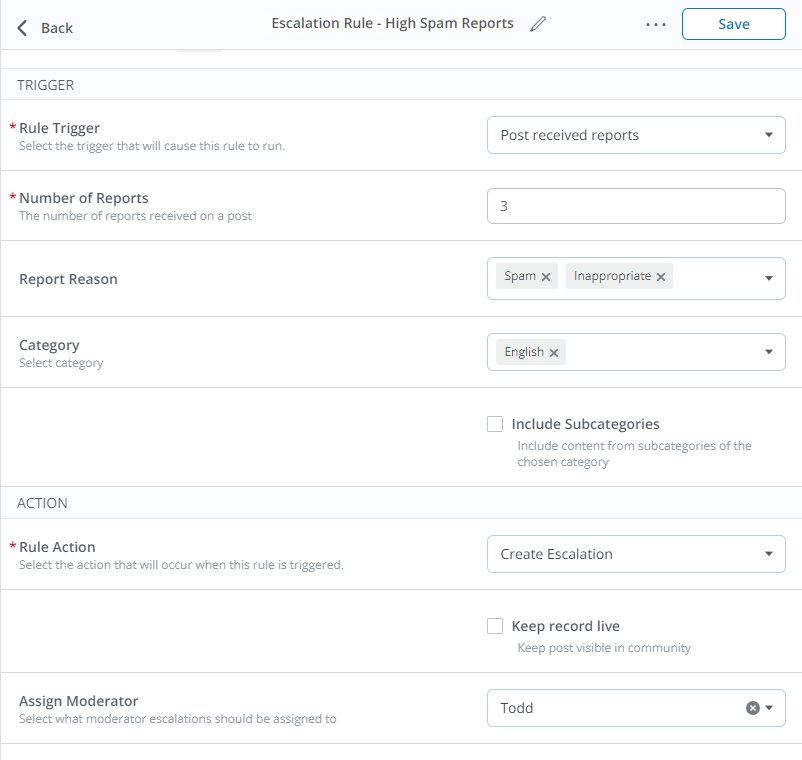The width and height of the screenshot is (802, 760).
Task: Enable Include Subcategories
Action: point(495,423)
